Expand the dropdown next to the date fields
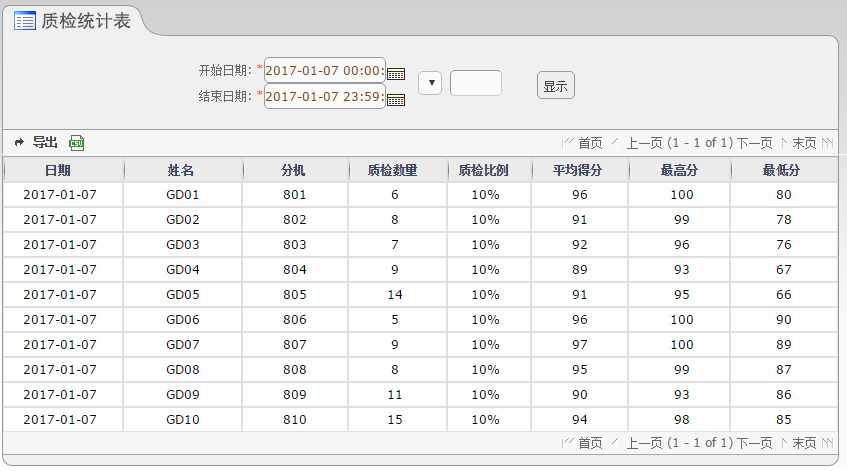 (x=430, y=84)
